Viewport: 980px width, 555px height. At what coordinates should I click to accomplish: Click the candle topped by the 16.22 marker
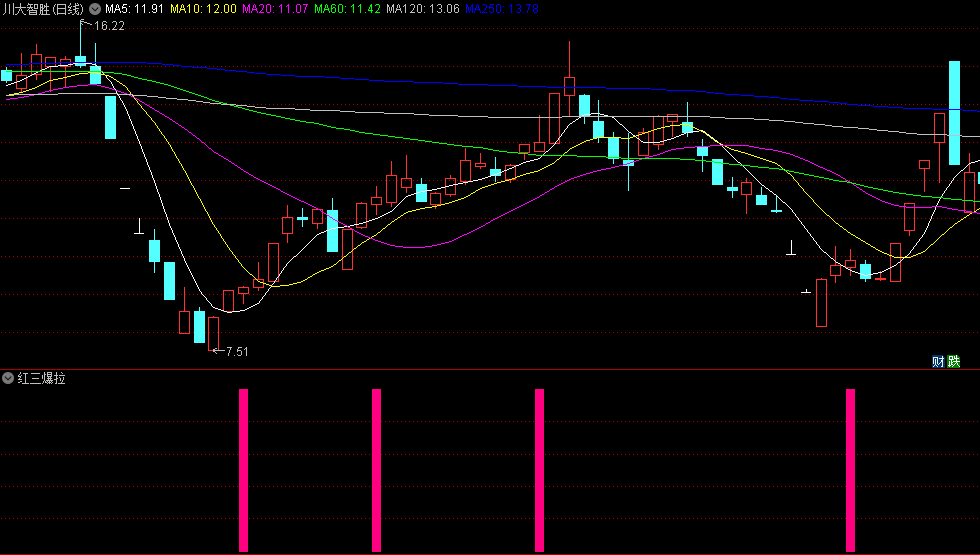click(x=81, y=44)
